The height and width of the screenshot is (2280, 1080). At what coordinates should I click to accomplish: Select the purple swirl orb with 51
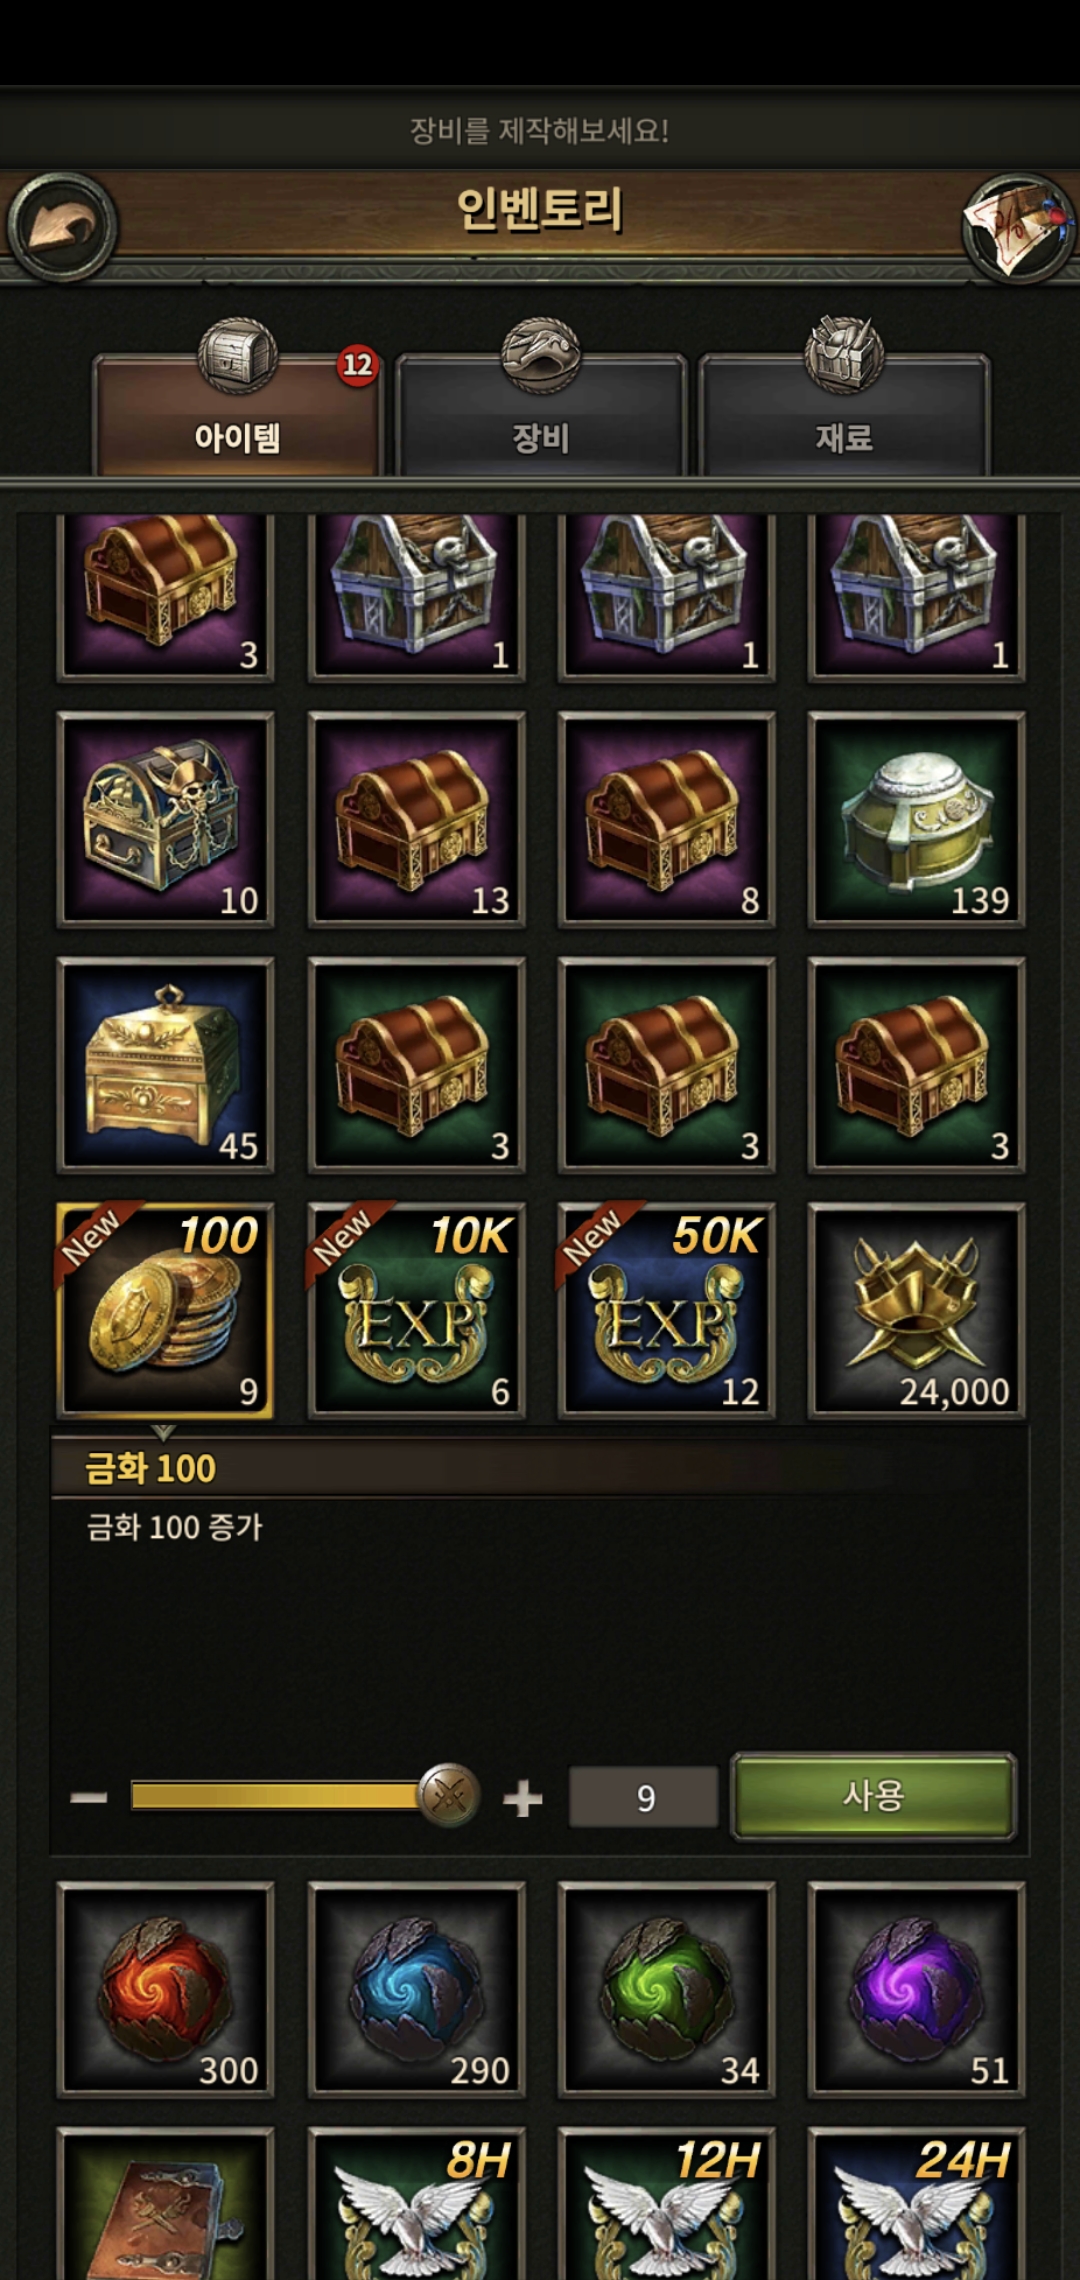(x=916, y=1989)
